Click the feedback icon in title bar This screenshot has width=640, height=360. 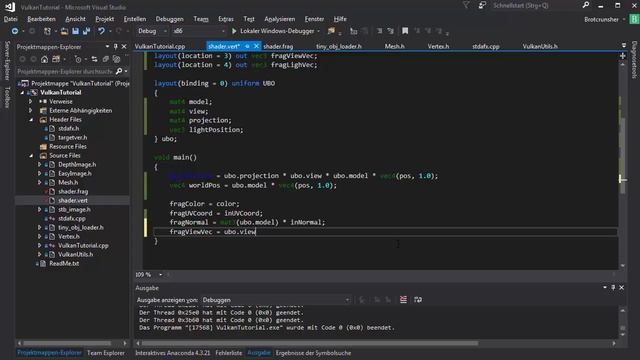[x=482, y=5]
